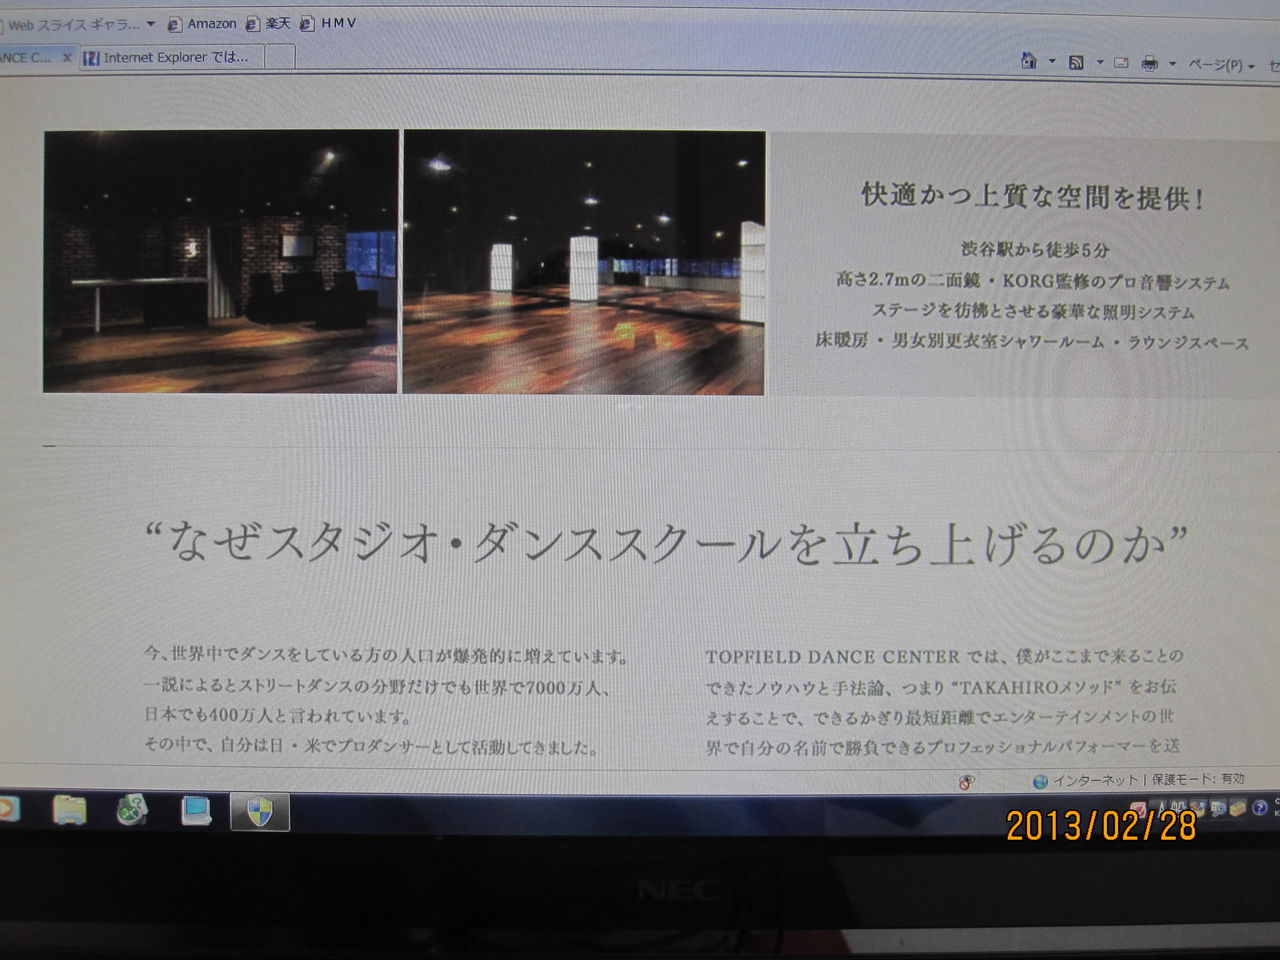This screenshot has width=1280, height=960.
Task: Expand the home button dropdown arrow
Action: [1052, 63]
